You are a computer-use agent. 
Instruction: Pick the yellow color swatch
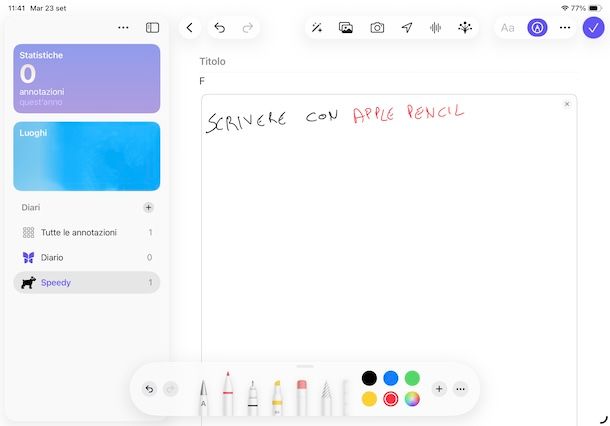[x=369, y=399]
